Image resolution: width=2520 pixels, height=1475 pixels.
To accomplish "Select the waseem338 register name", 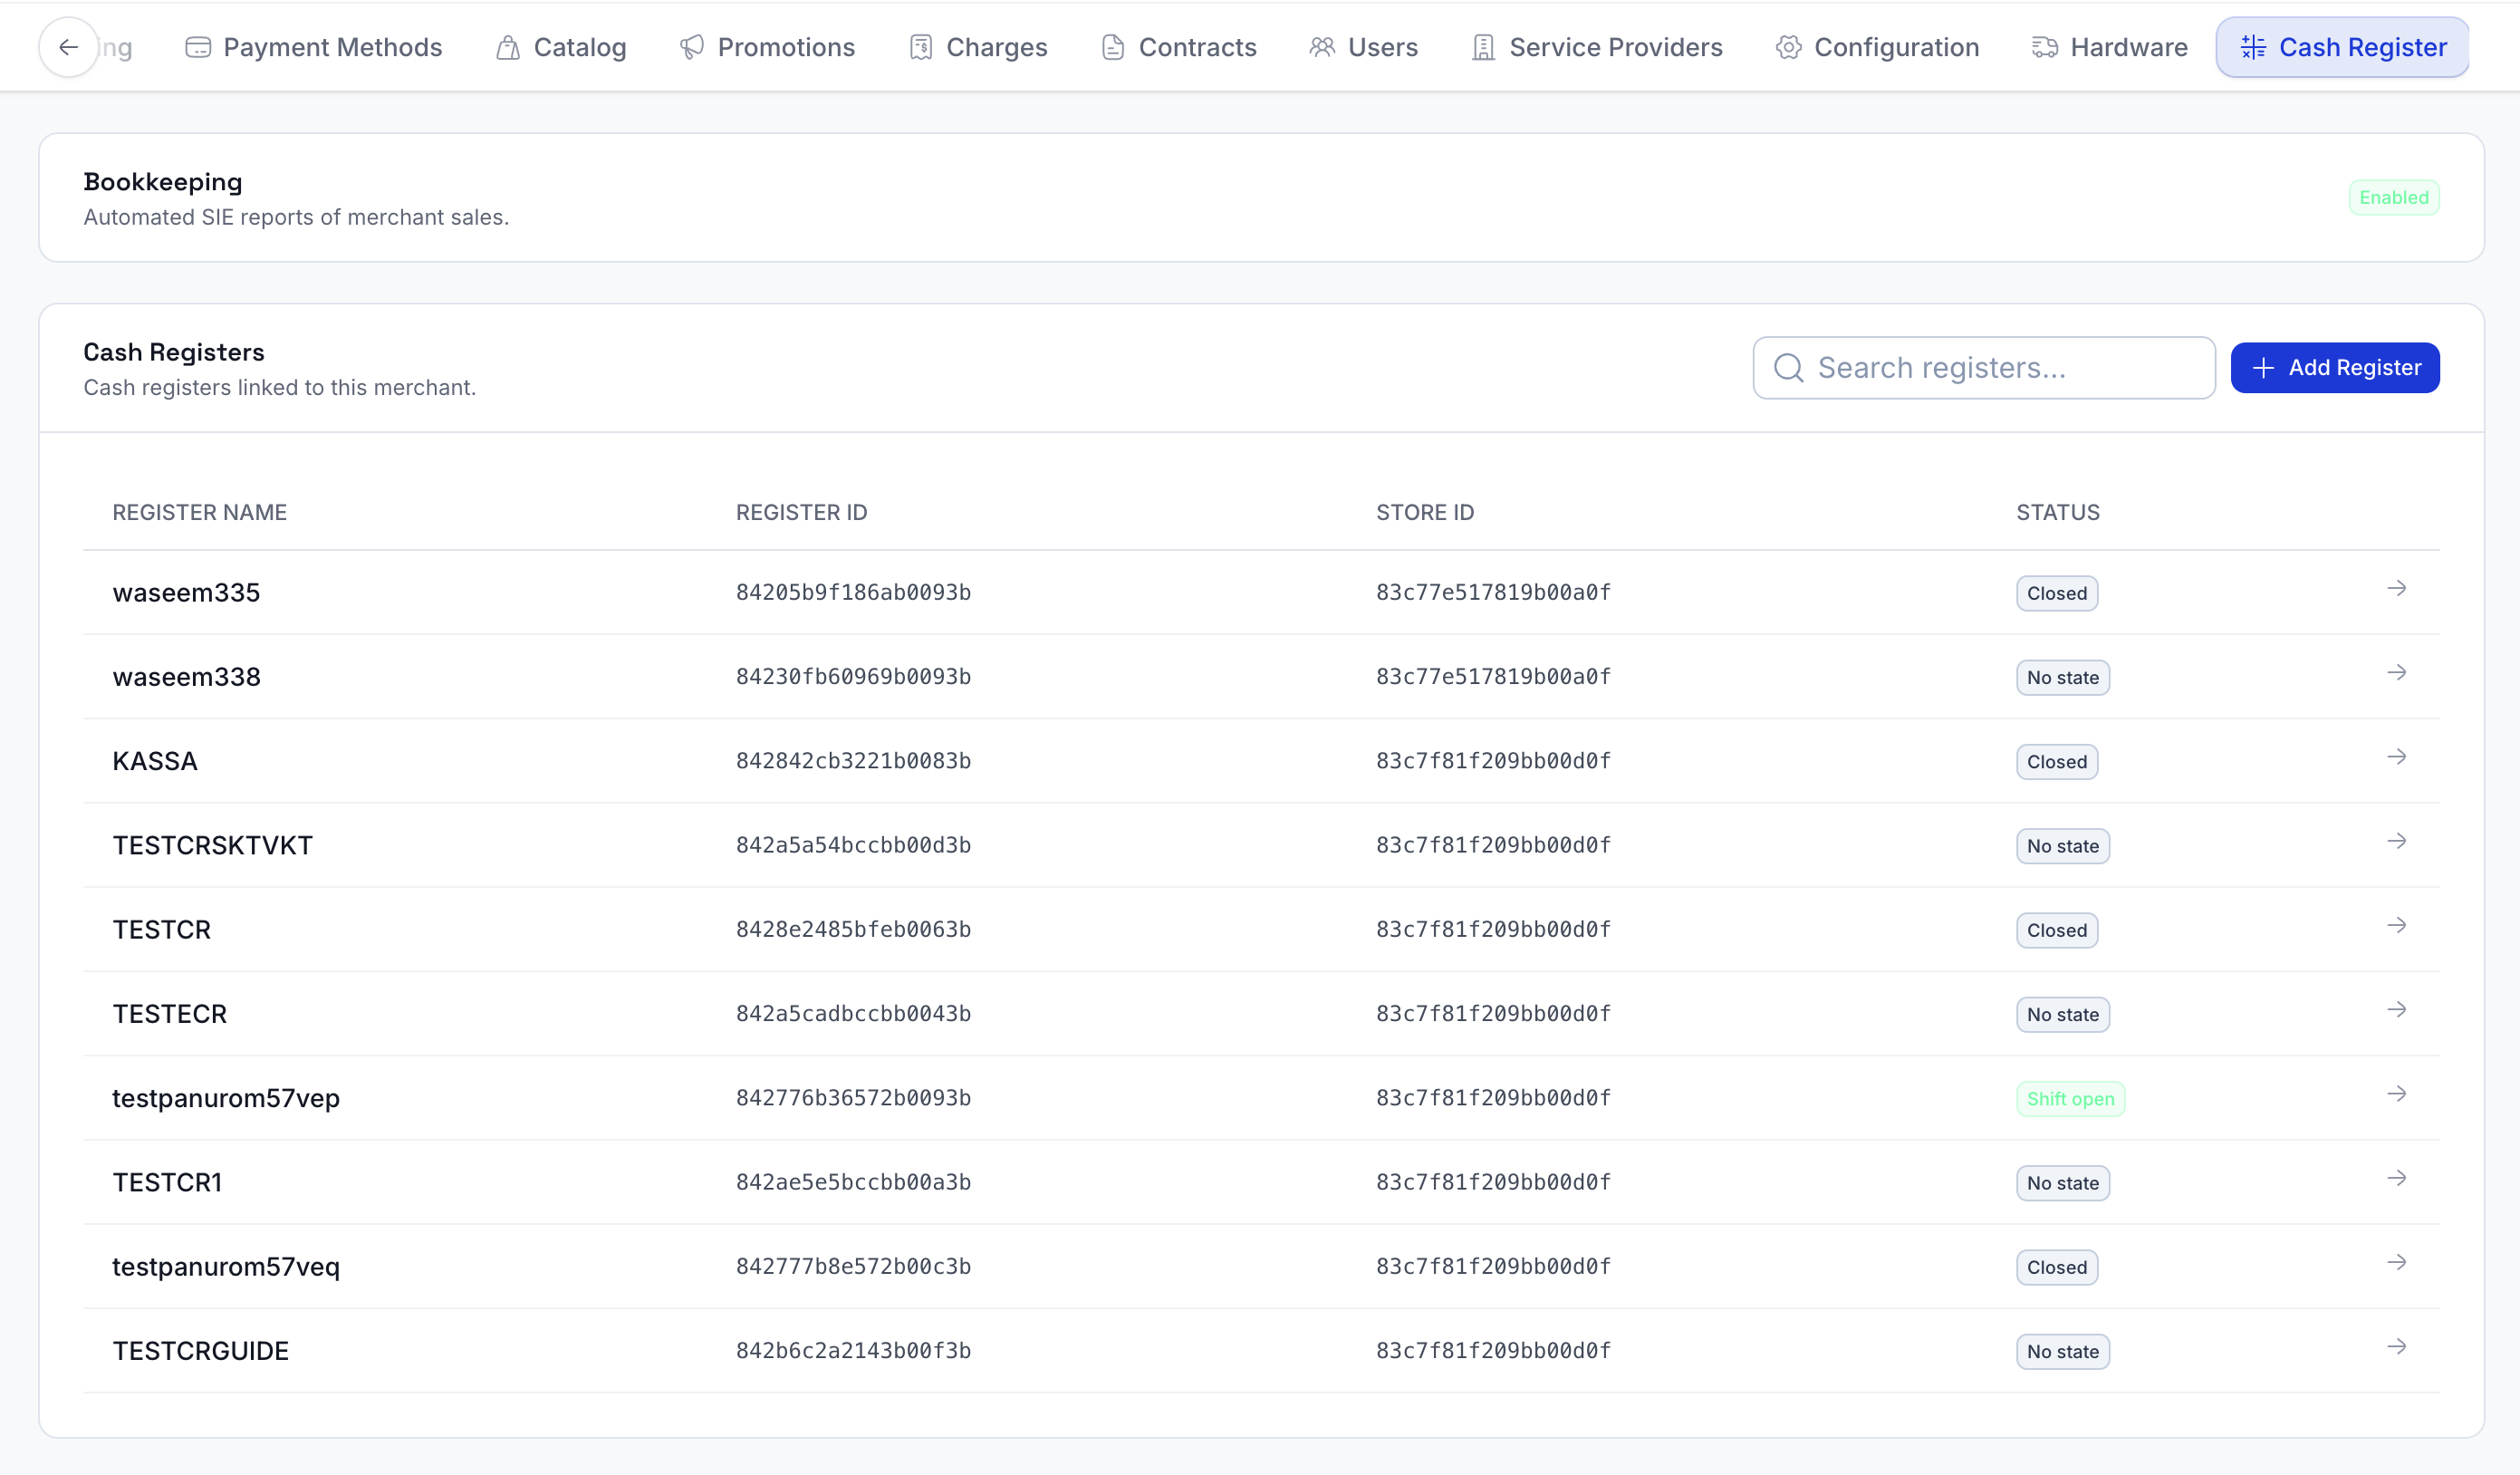I will [x=186, y=677].
